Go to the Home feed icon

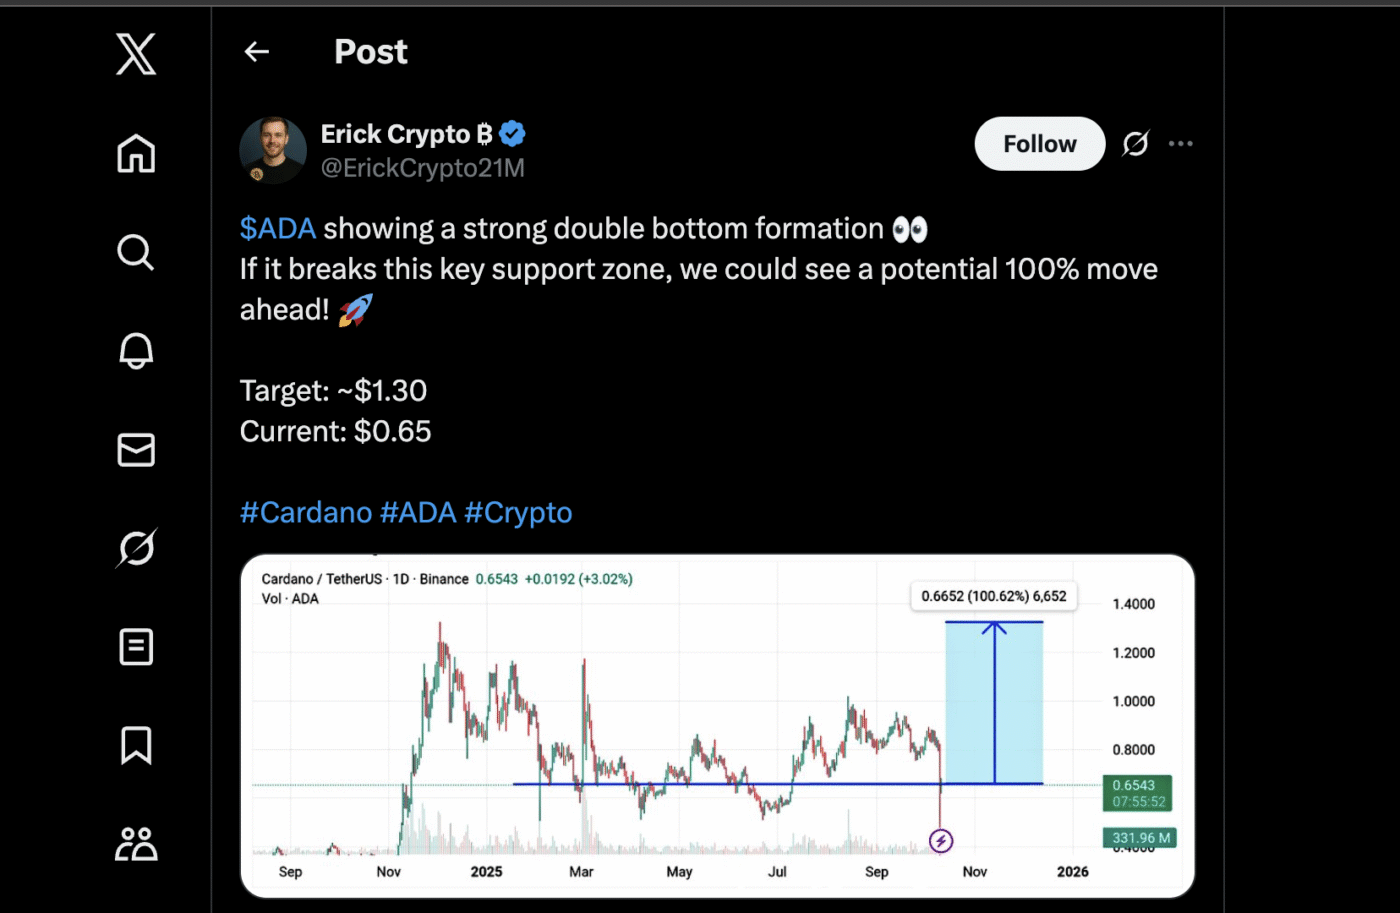coord(136,153)
